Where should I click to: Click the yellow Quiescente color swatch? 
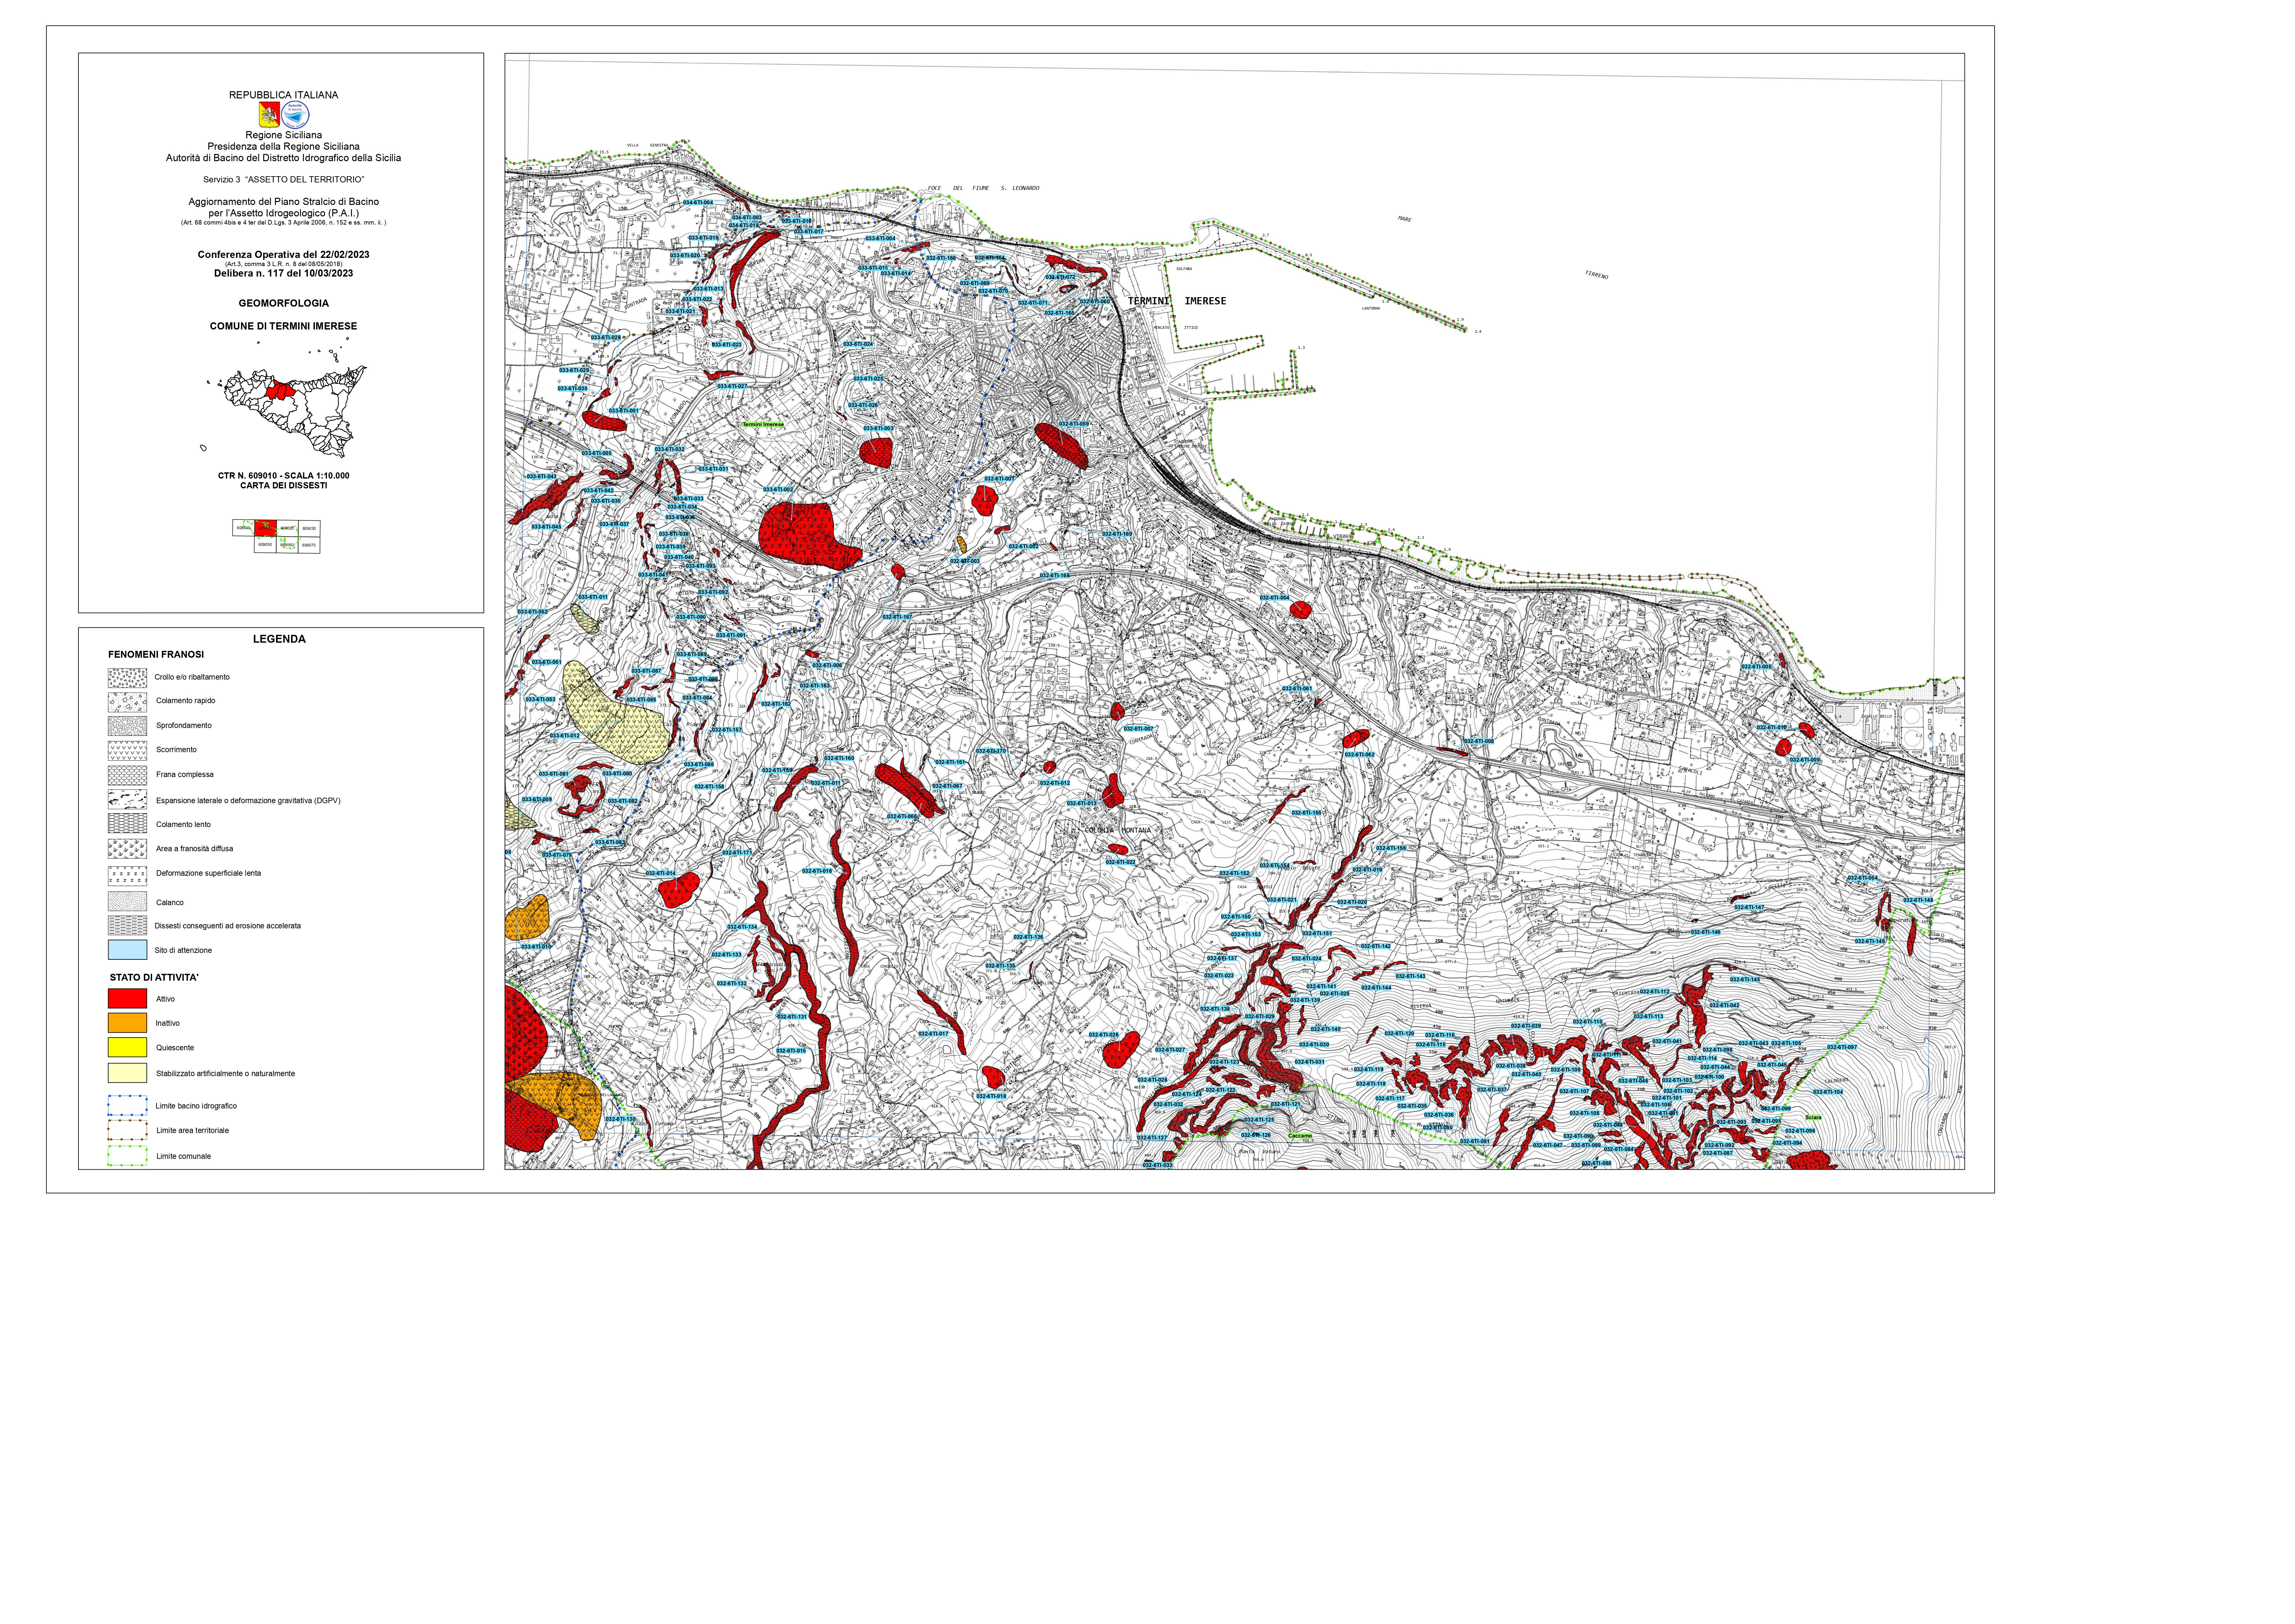(127, 1048)
